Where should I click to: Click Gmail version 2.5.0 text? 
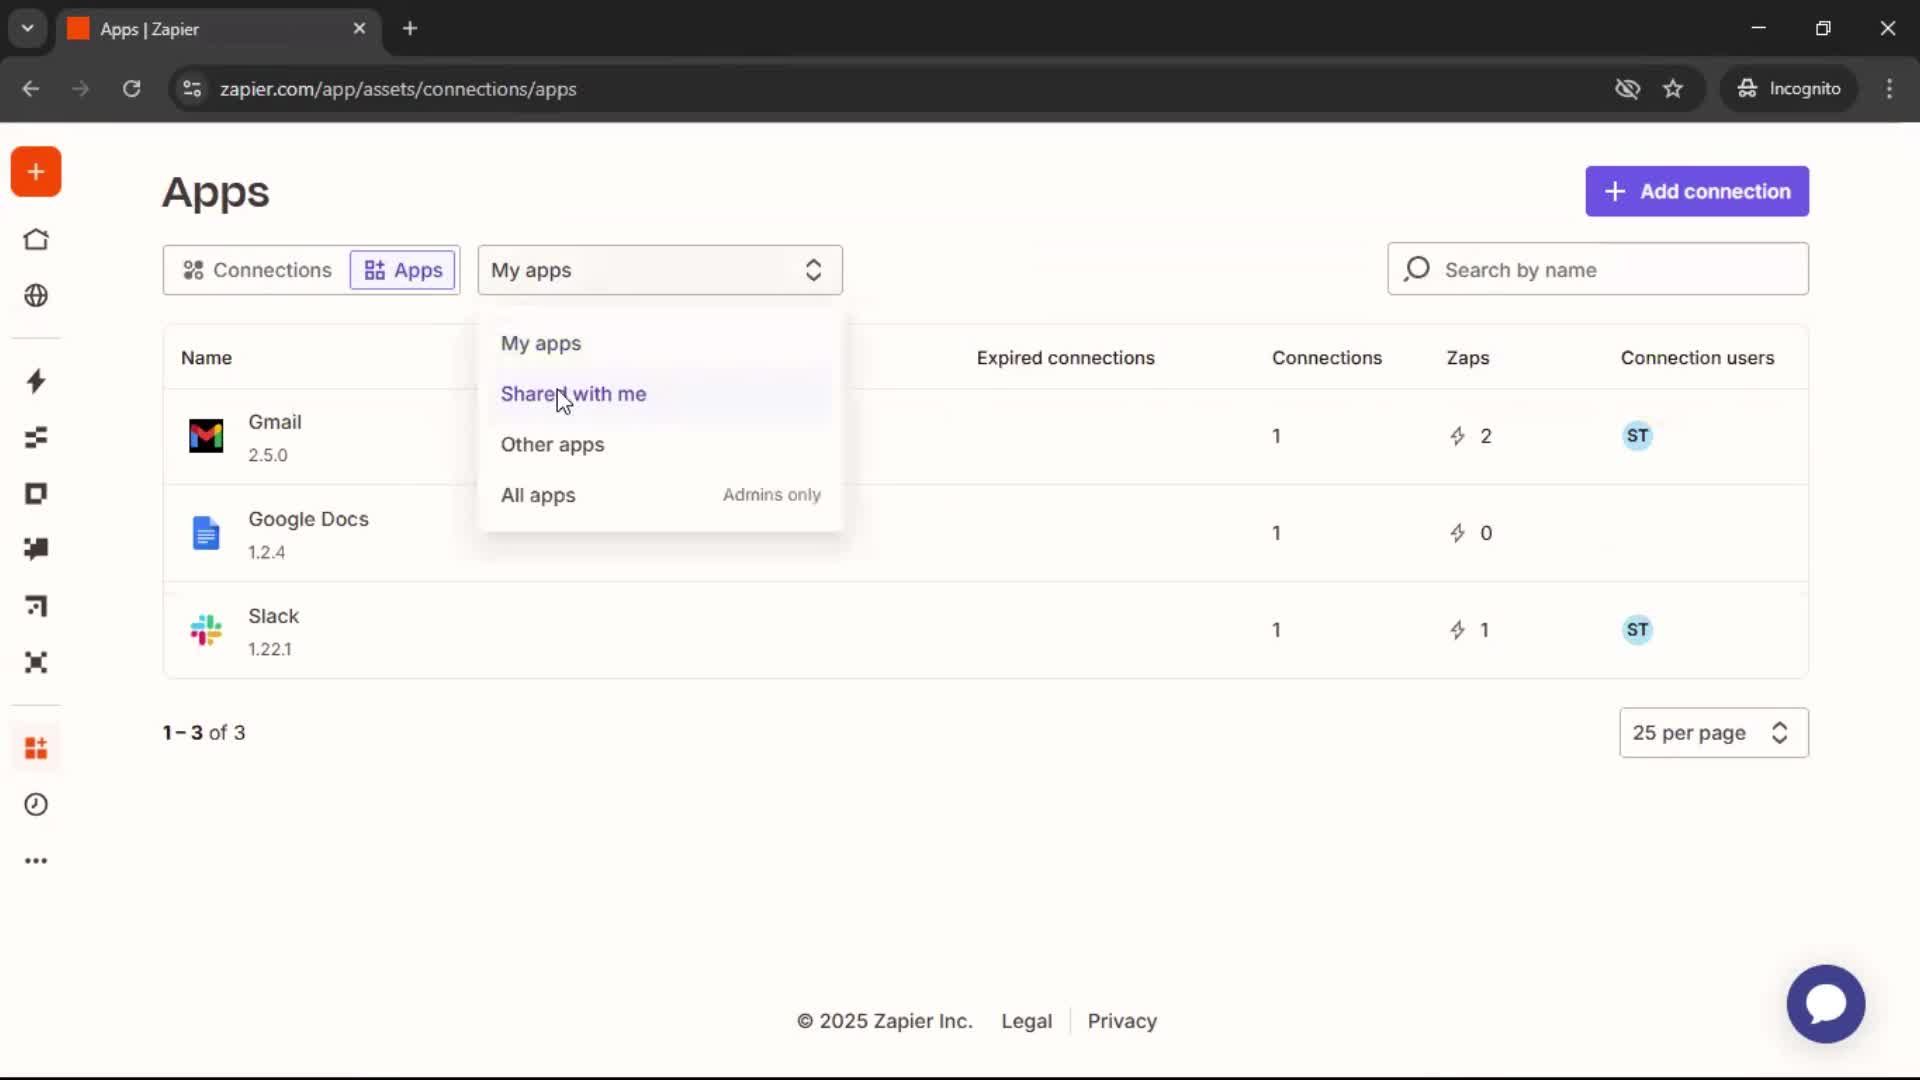coord(268,455)
